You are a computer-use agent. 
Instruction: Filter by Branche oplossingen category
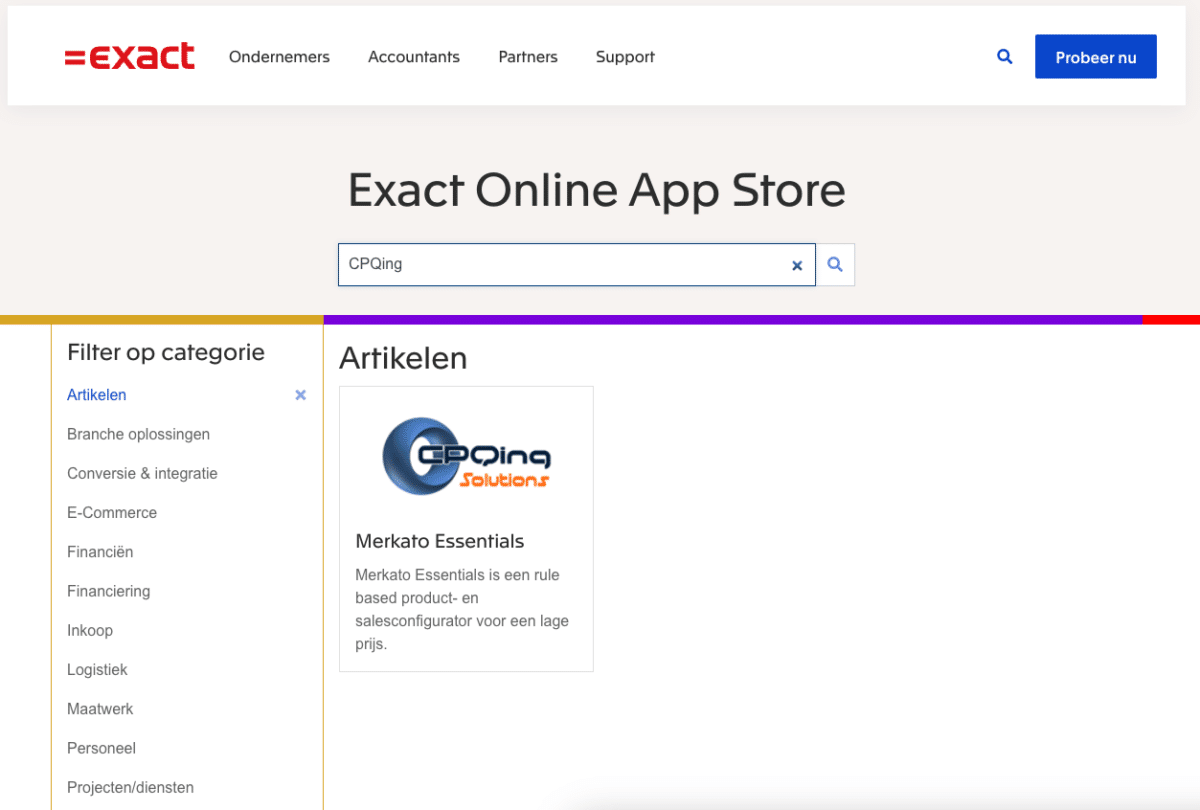click(138, 434)
